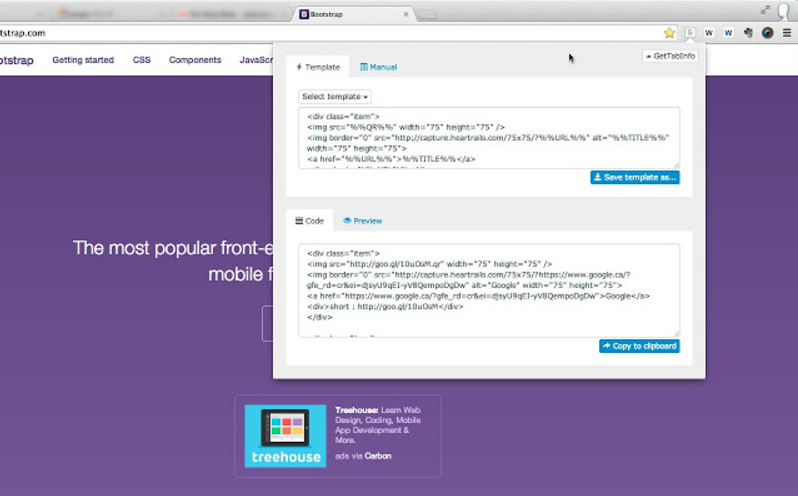Screen dimensions: 798x496
Task: Click the Save template as button
Action: (x=634, y=177)
